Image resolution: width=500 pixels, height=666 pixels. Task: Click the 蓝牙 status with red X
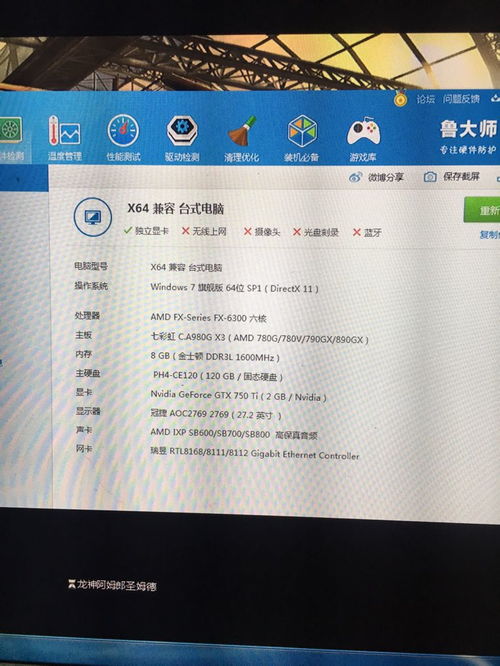367,233
